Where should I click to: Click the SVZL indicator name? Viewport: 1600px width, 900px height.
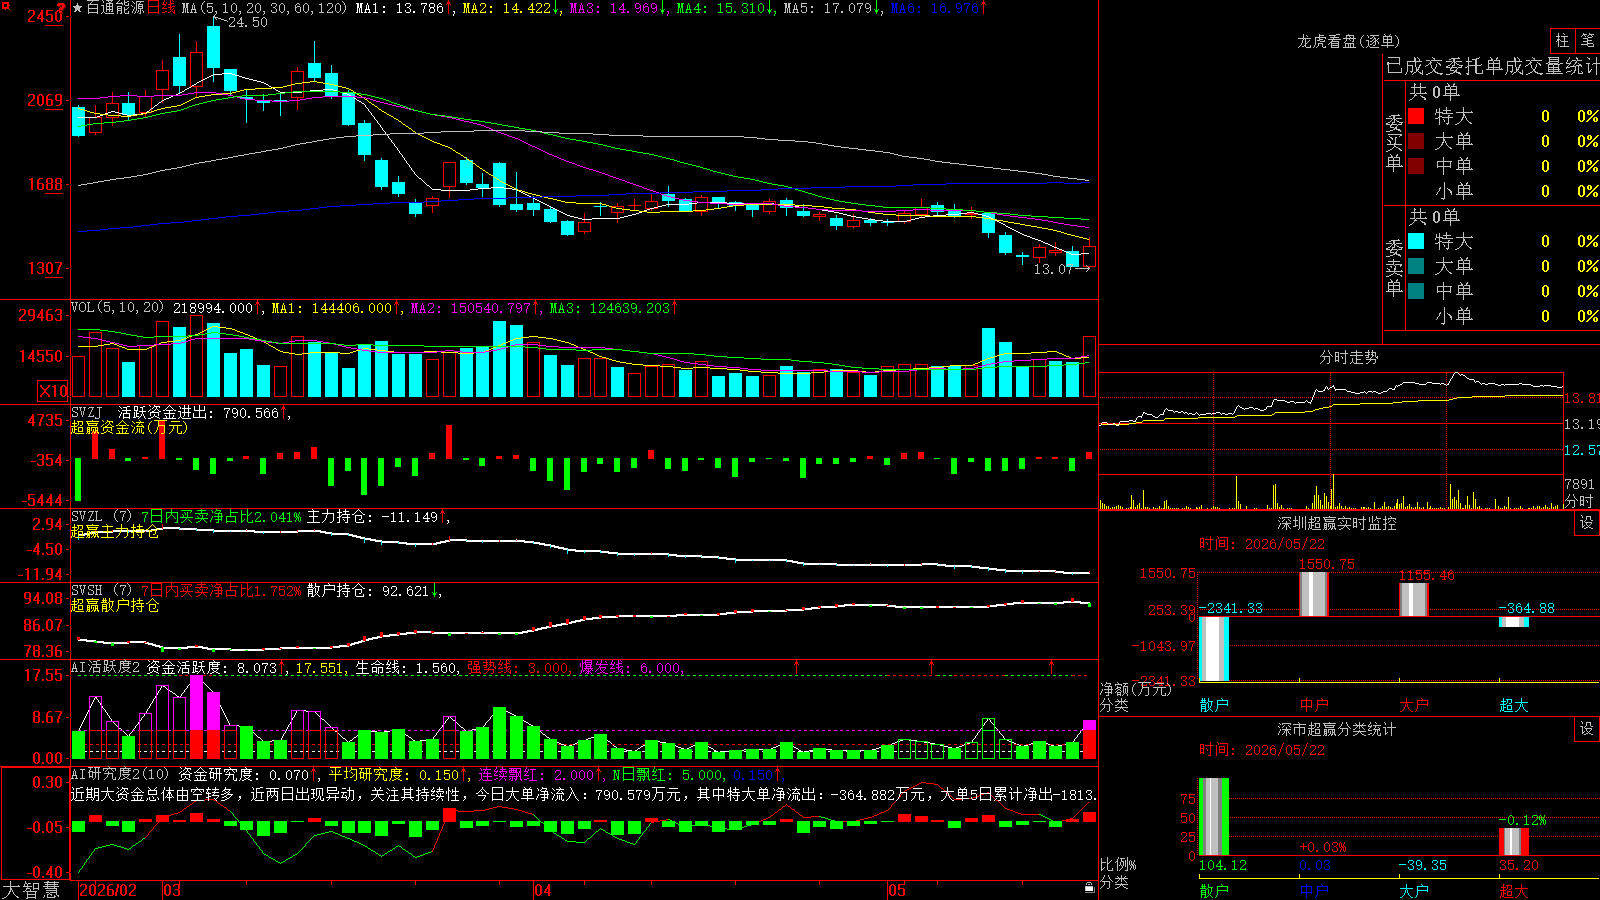click(87, 517)
